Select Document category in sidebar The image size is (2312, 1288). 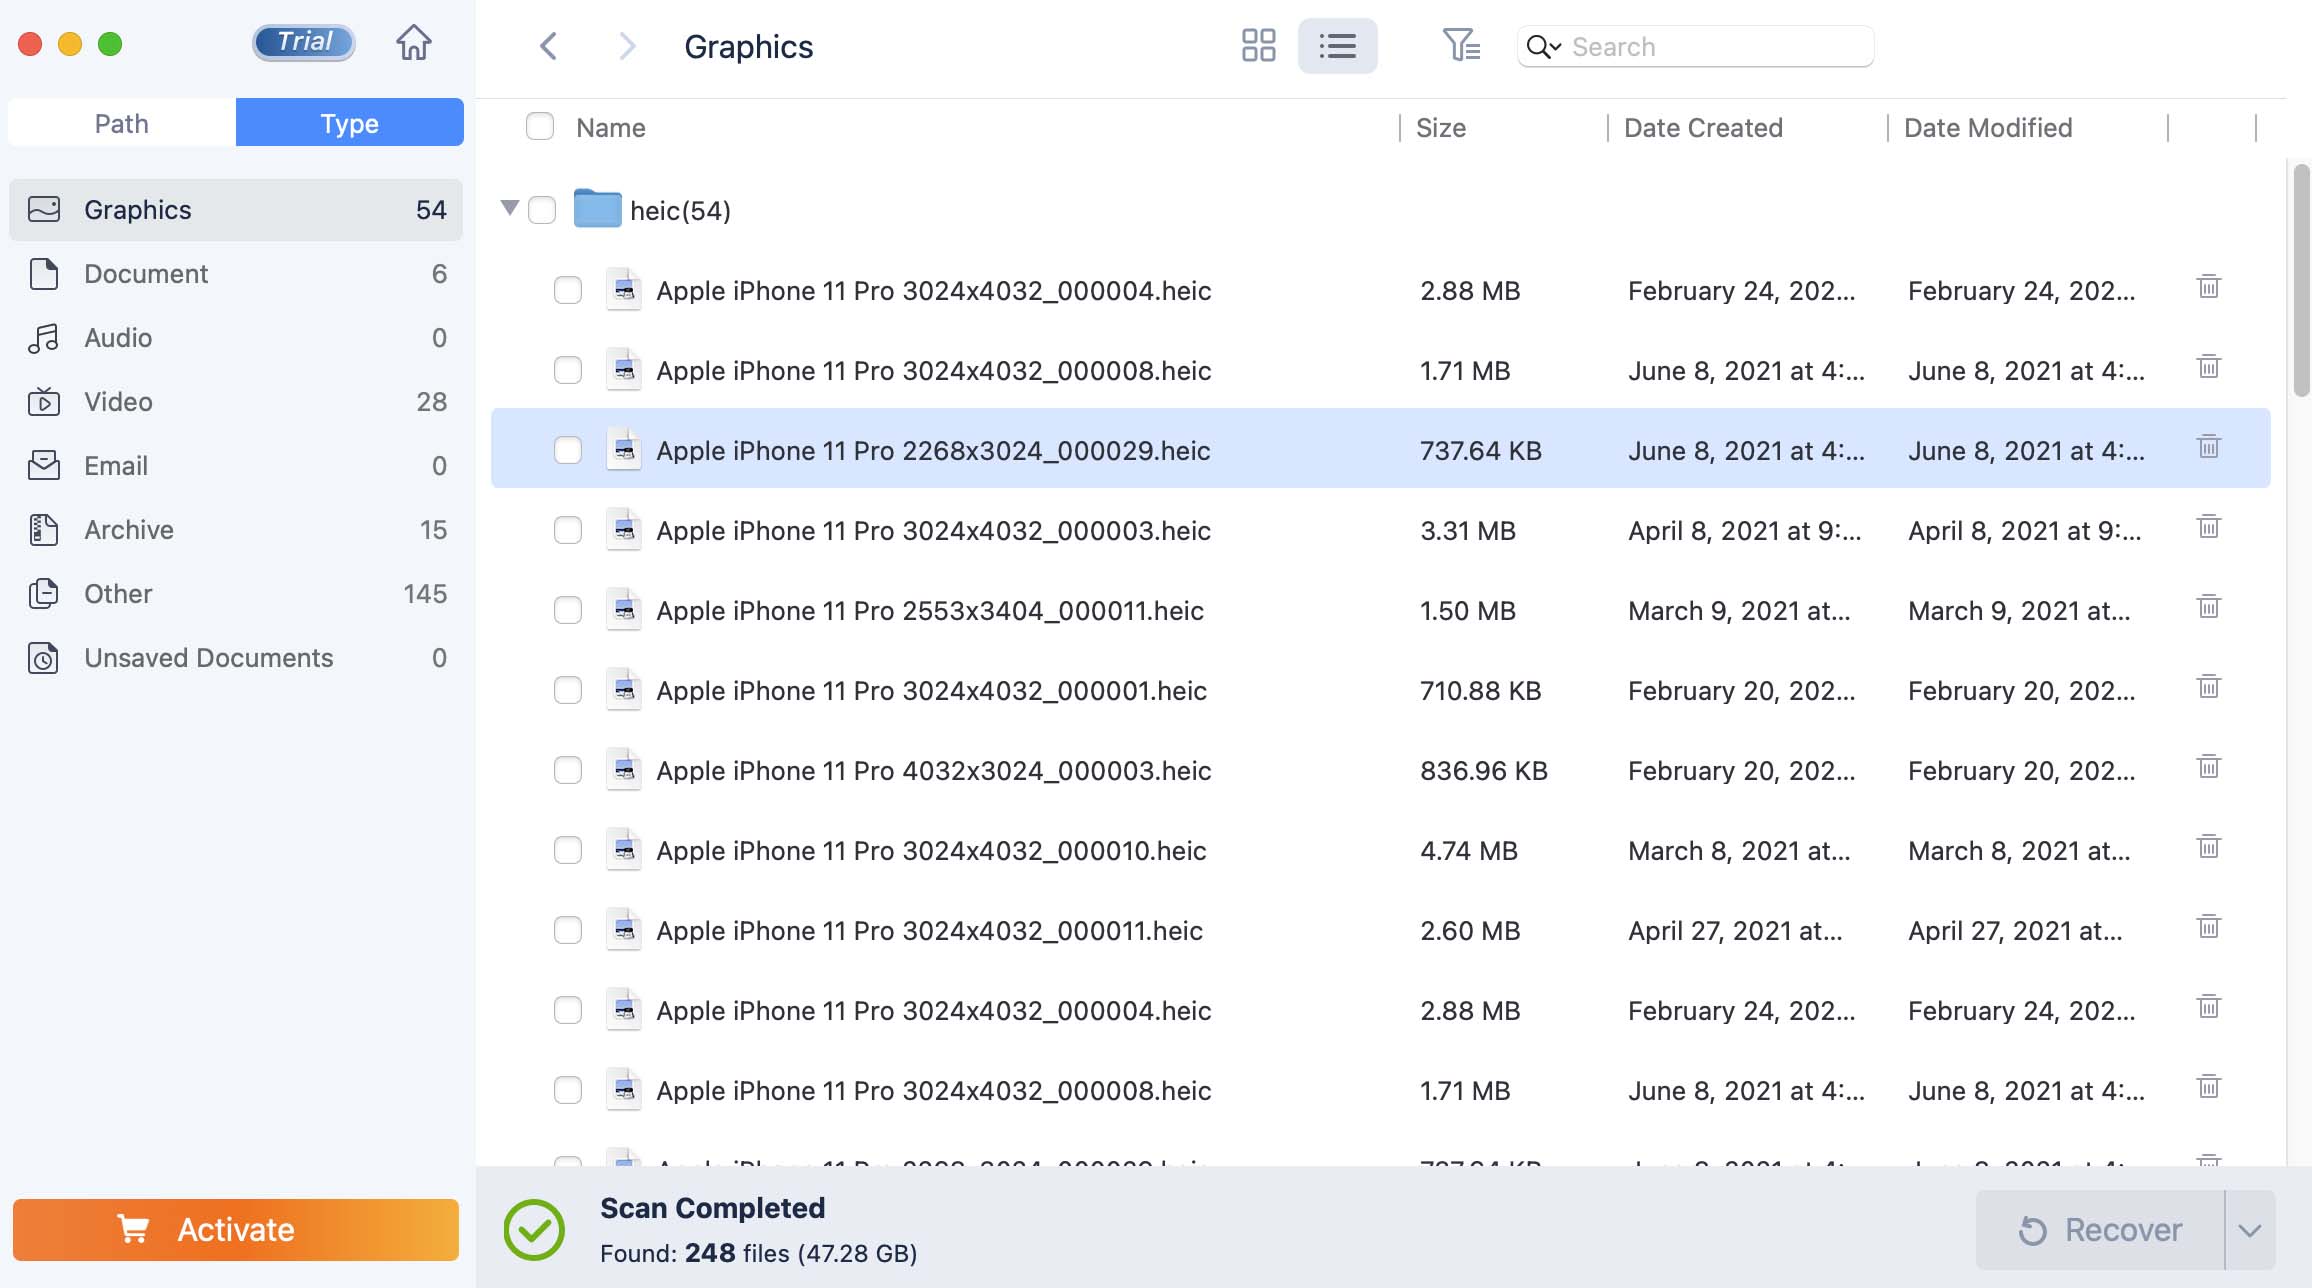(236, 274)
